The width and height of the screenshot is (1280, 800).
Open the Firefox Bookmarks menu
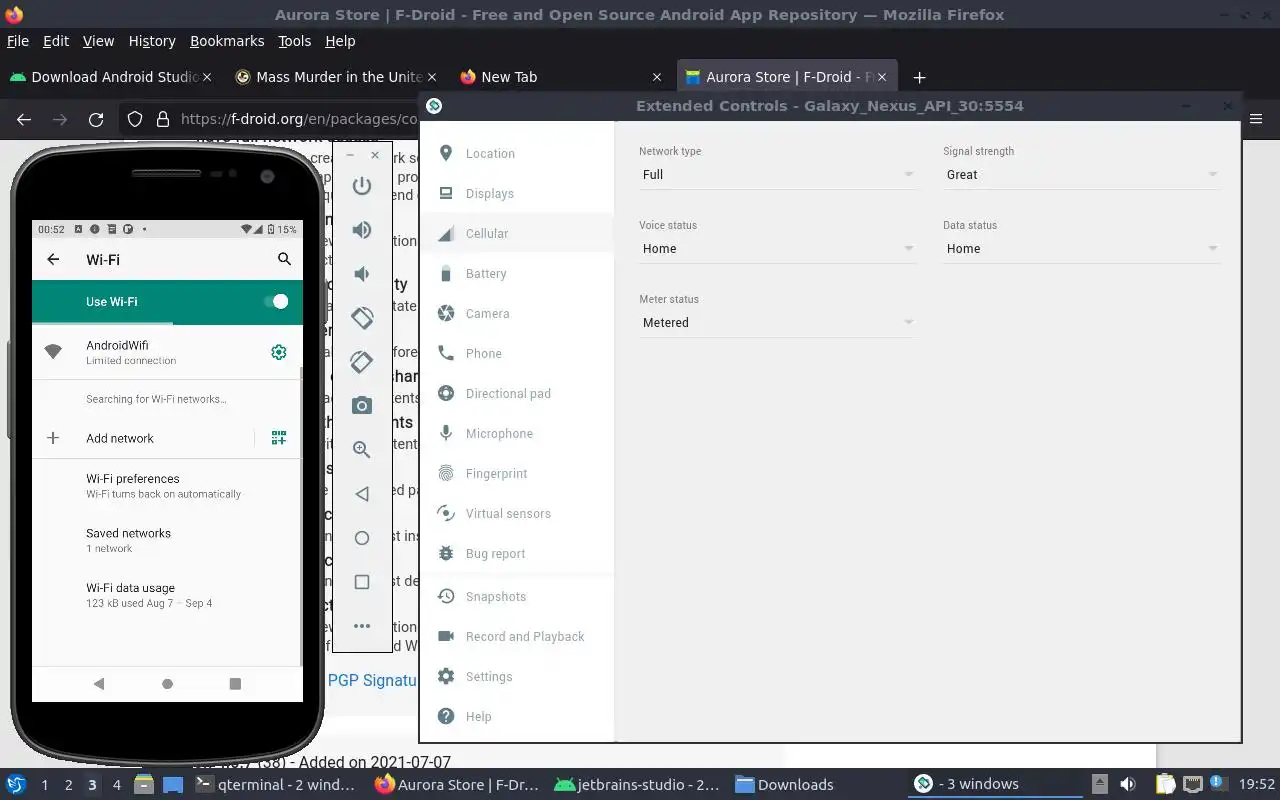point(227,41)
